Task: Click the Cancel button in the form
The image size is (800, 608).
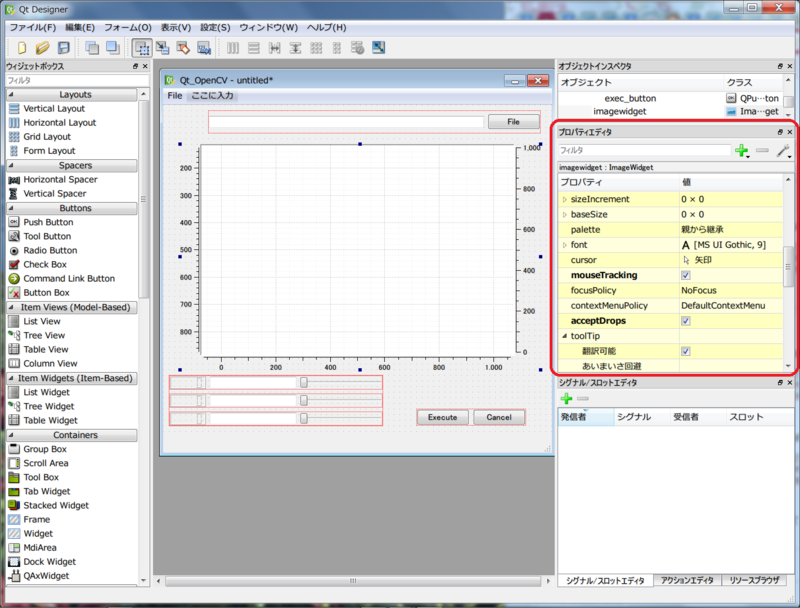Action: [x=498, y=417]
